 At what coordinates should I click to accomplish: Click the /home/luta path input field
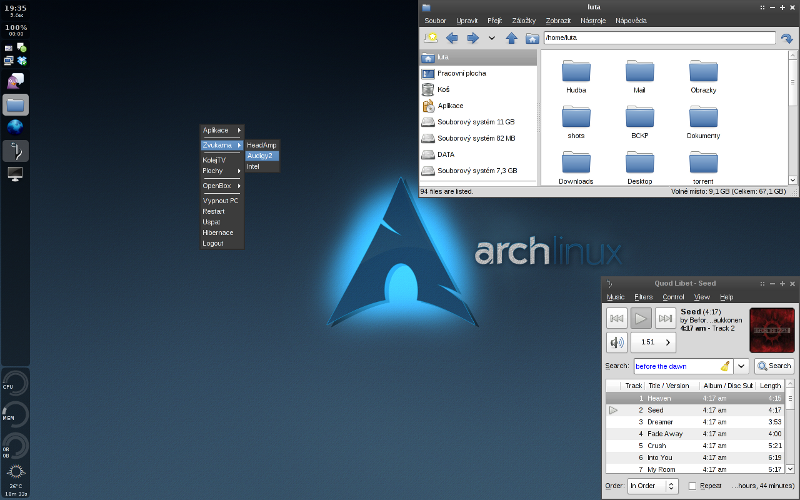pyautogui.click(x=659, y=38)
